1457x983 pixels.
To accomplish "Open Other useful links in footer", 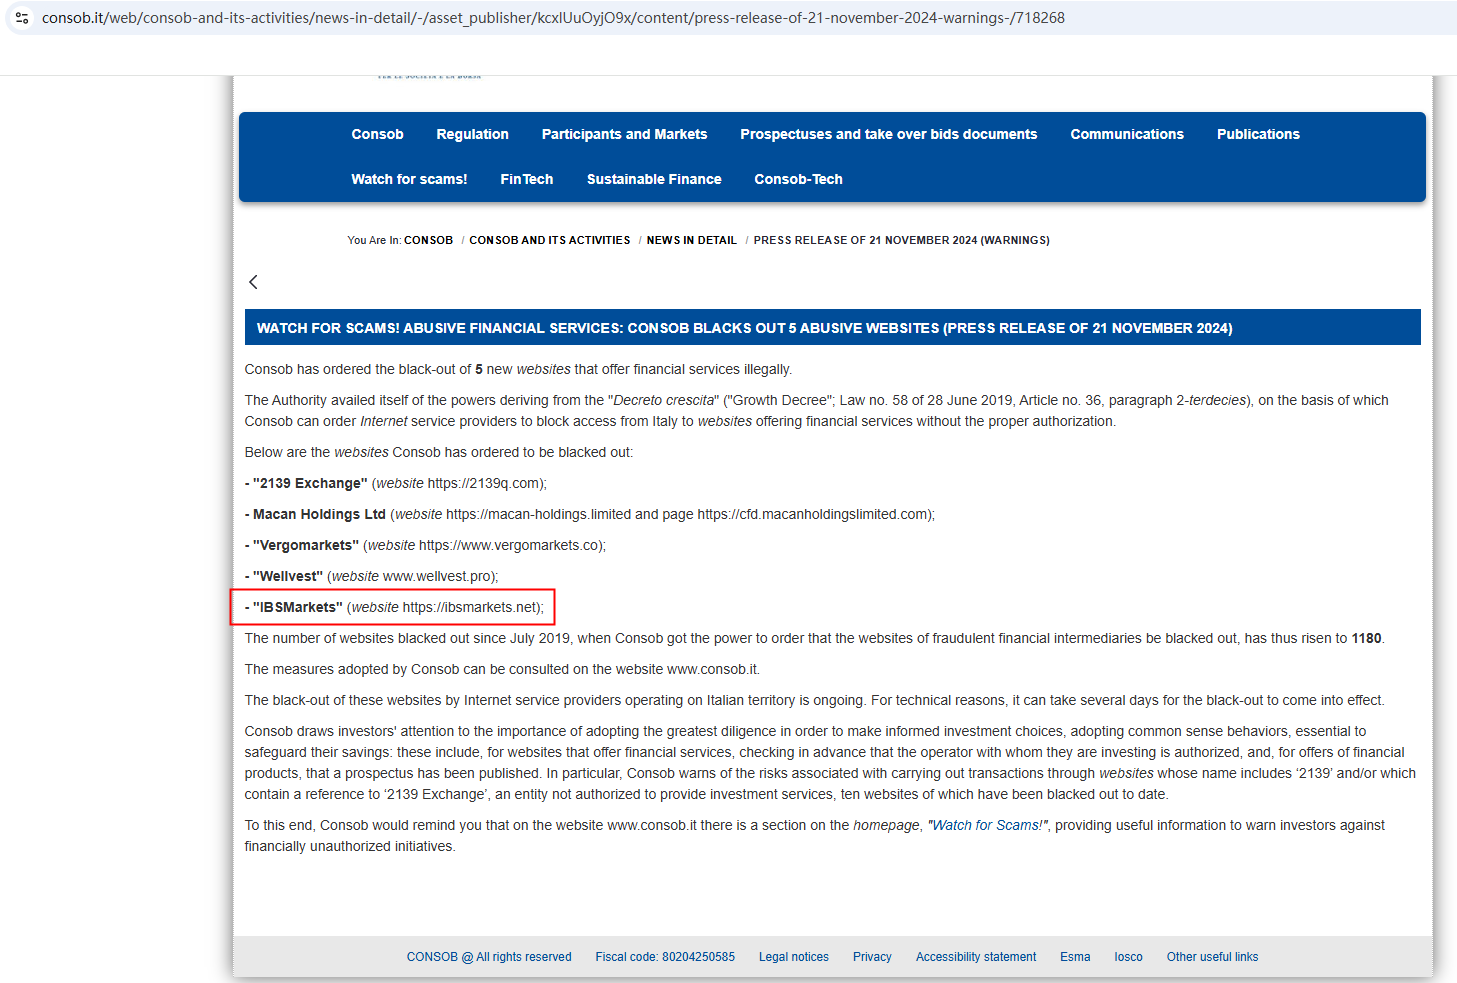I will click(x=1212, y=957).
